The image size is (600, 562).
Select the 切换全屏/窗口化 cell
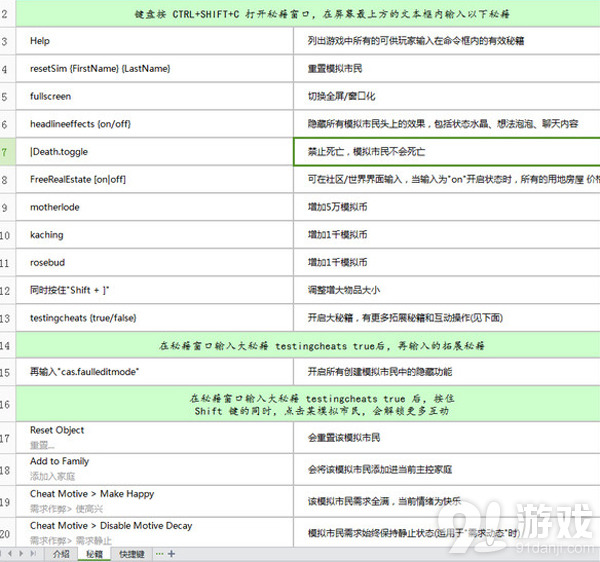[447, 96]
